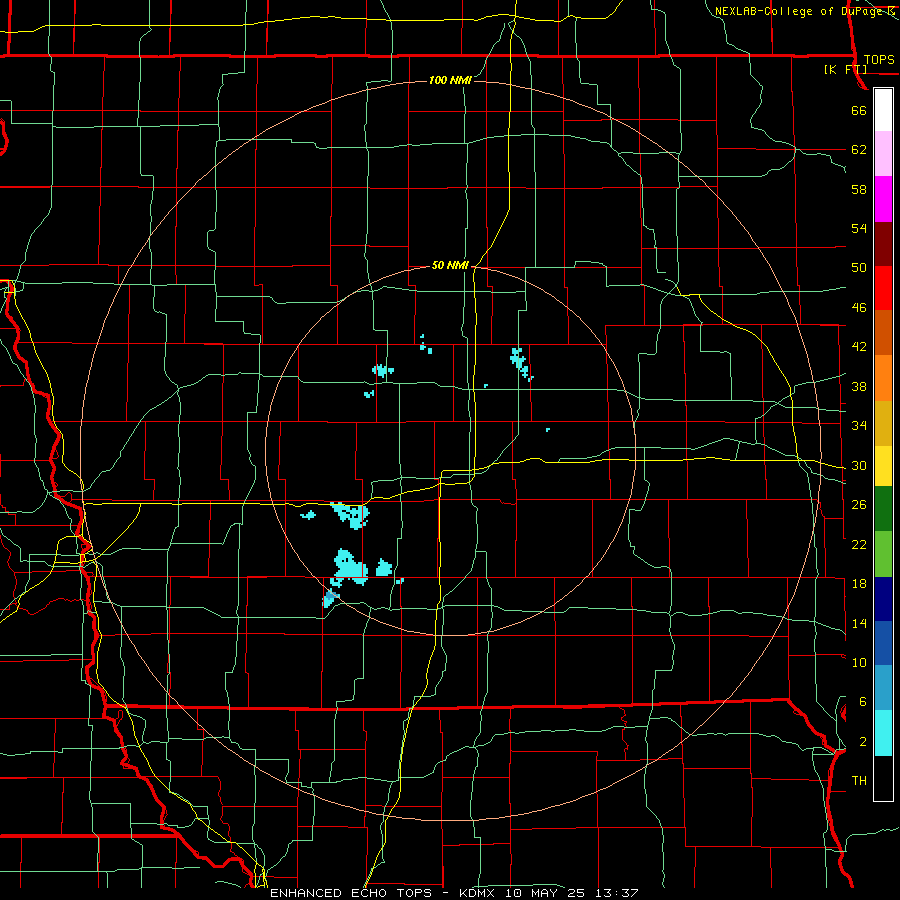
Task: Click legend value 50 beside color bar
Action: 859,268
